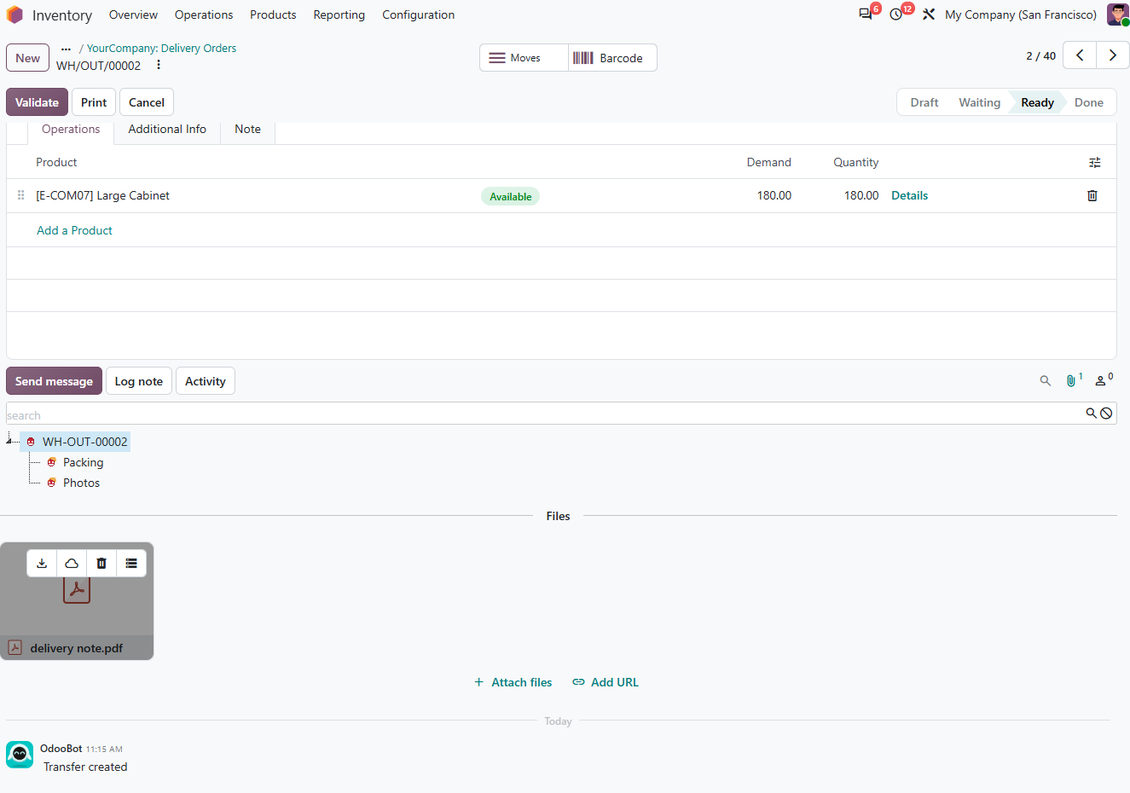This screenshot has height=793, width=1130.
Task: Click the cloud icon on delivery note.pdf
Action: [71, 563]
